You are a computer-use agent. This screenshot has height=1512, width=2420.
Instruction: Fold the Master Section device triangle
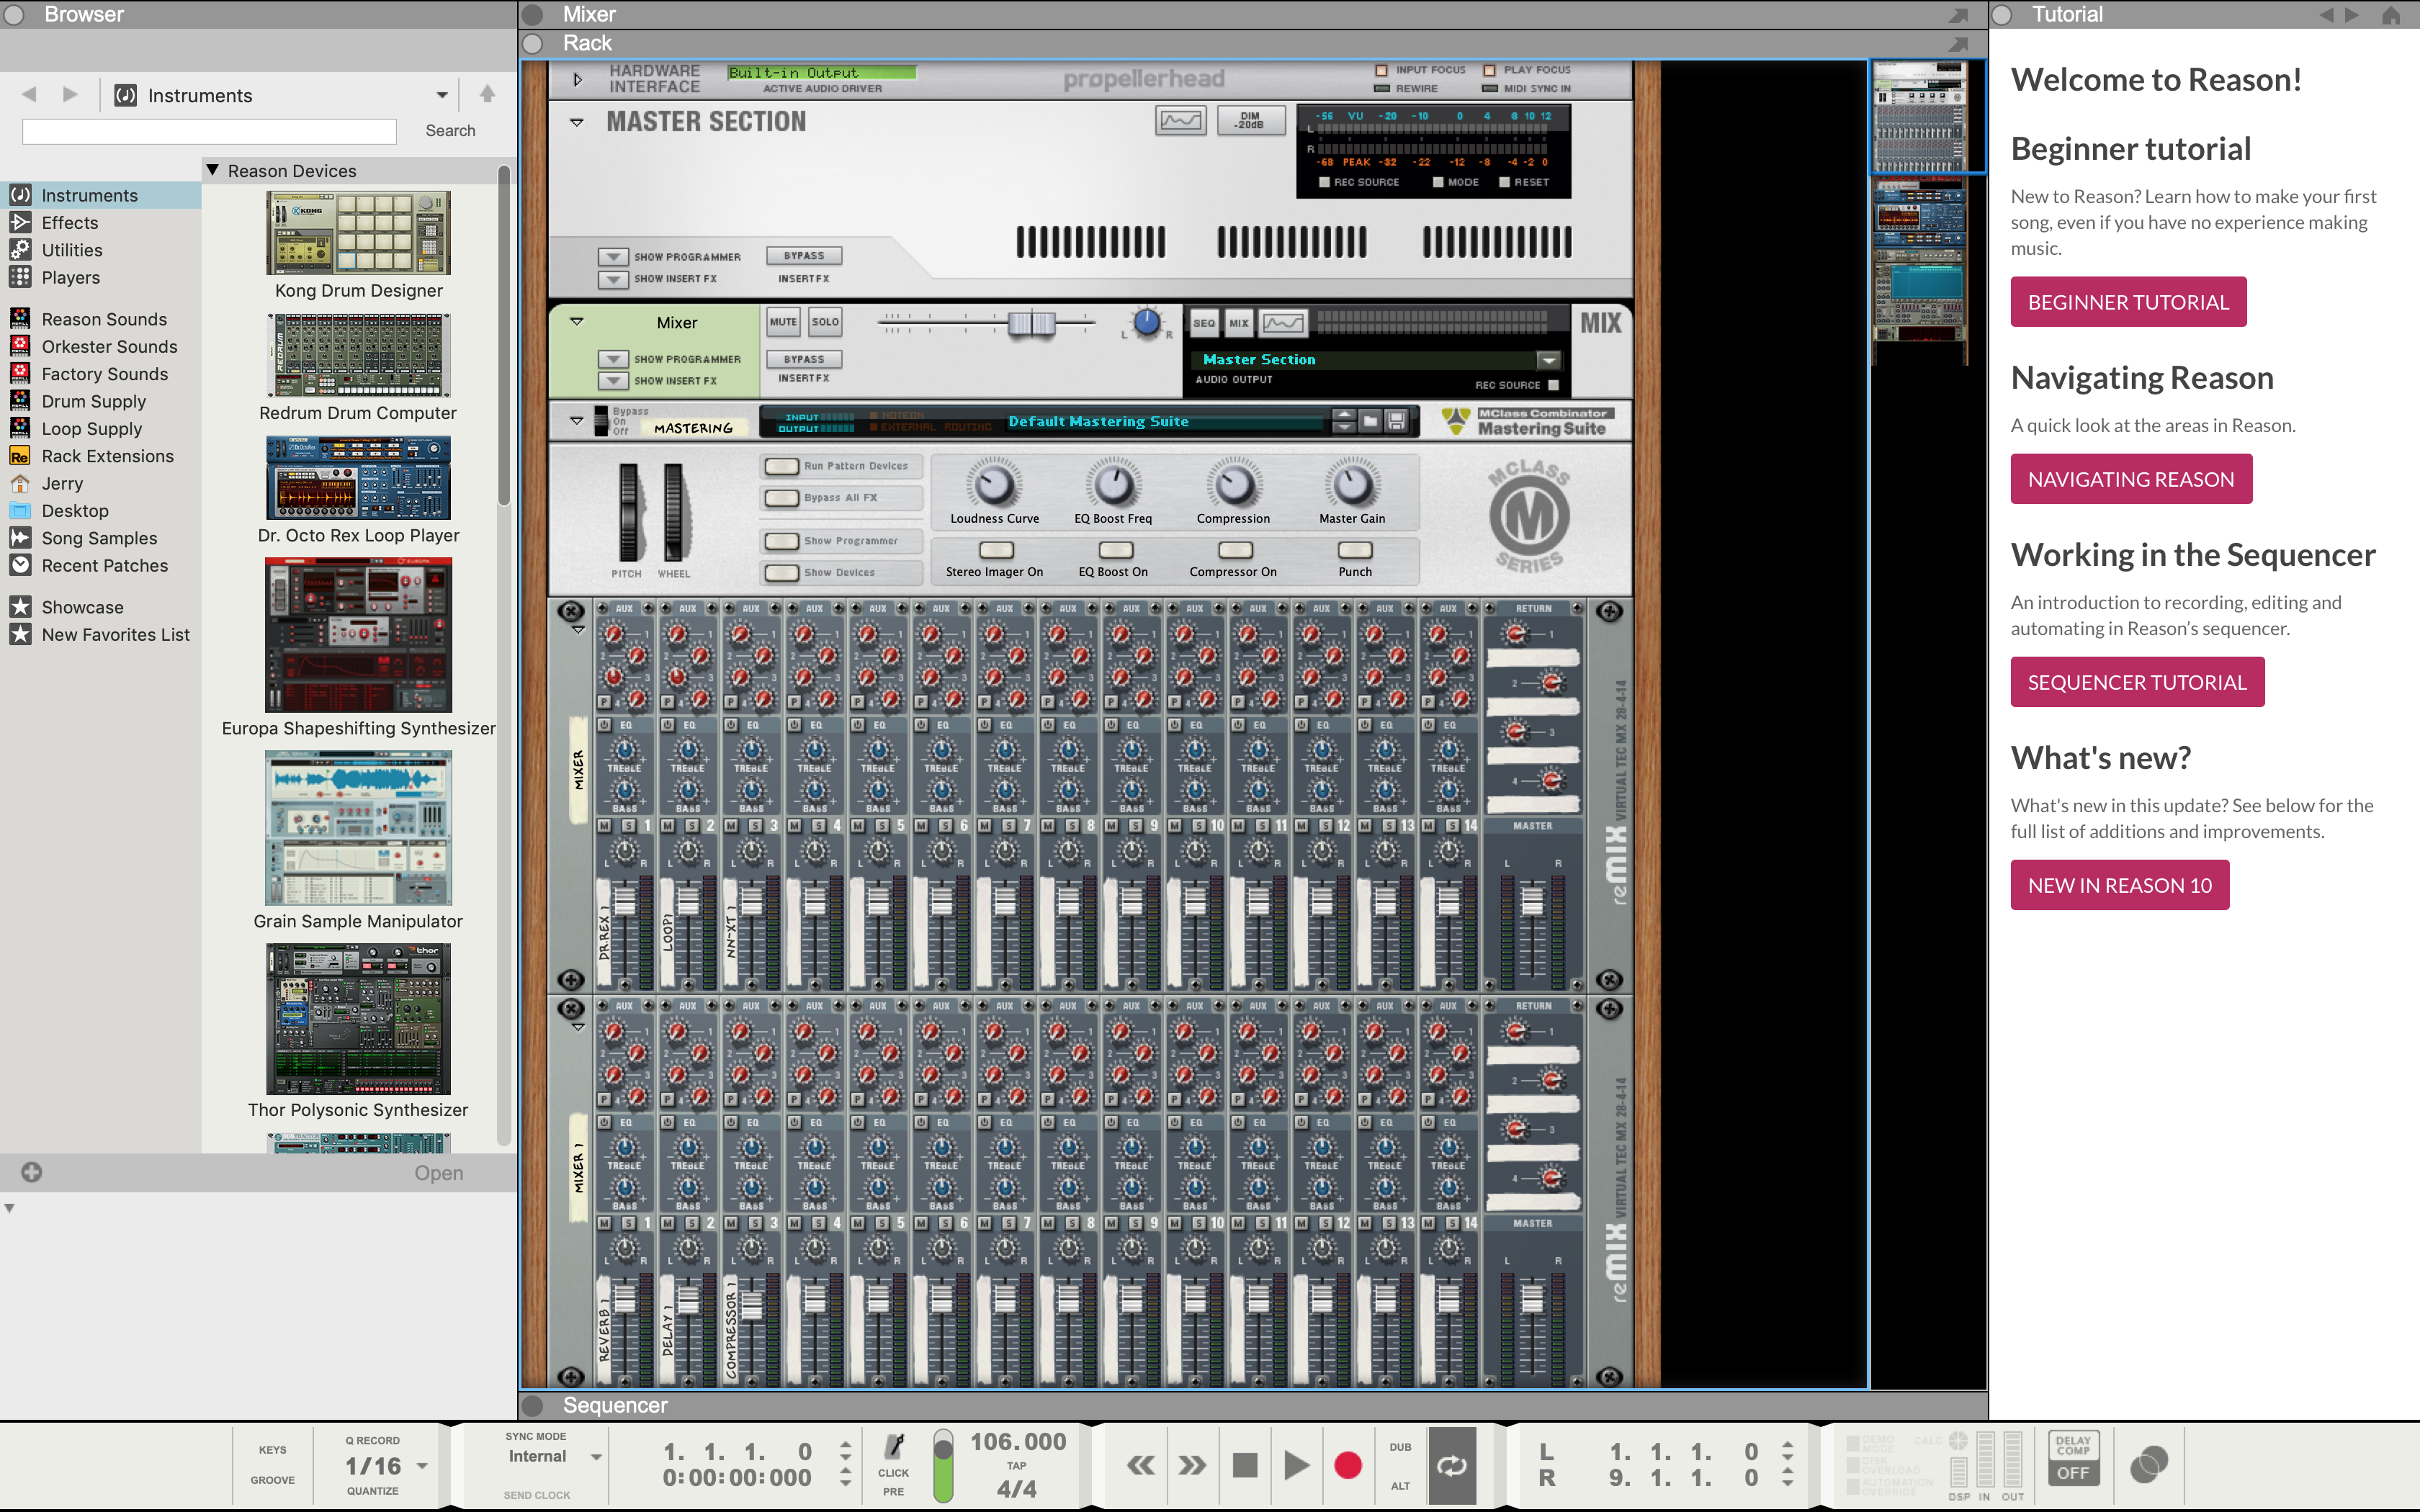point(576,122)
